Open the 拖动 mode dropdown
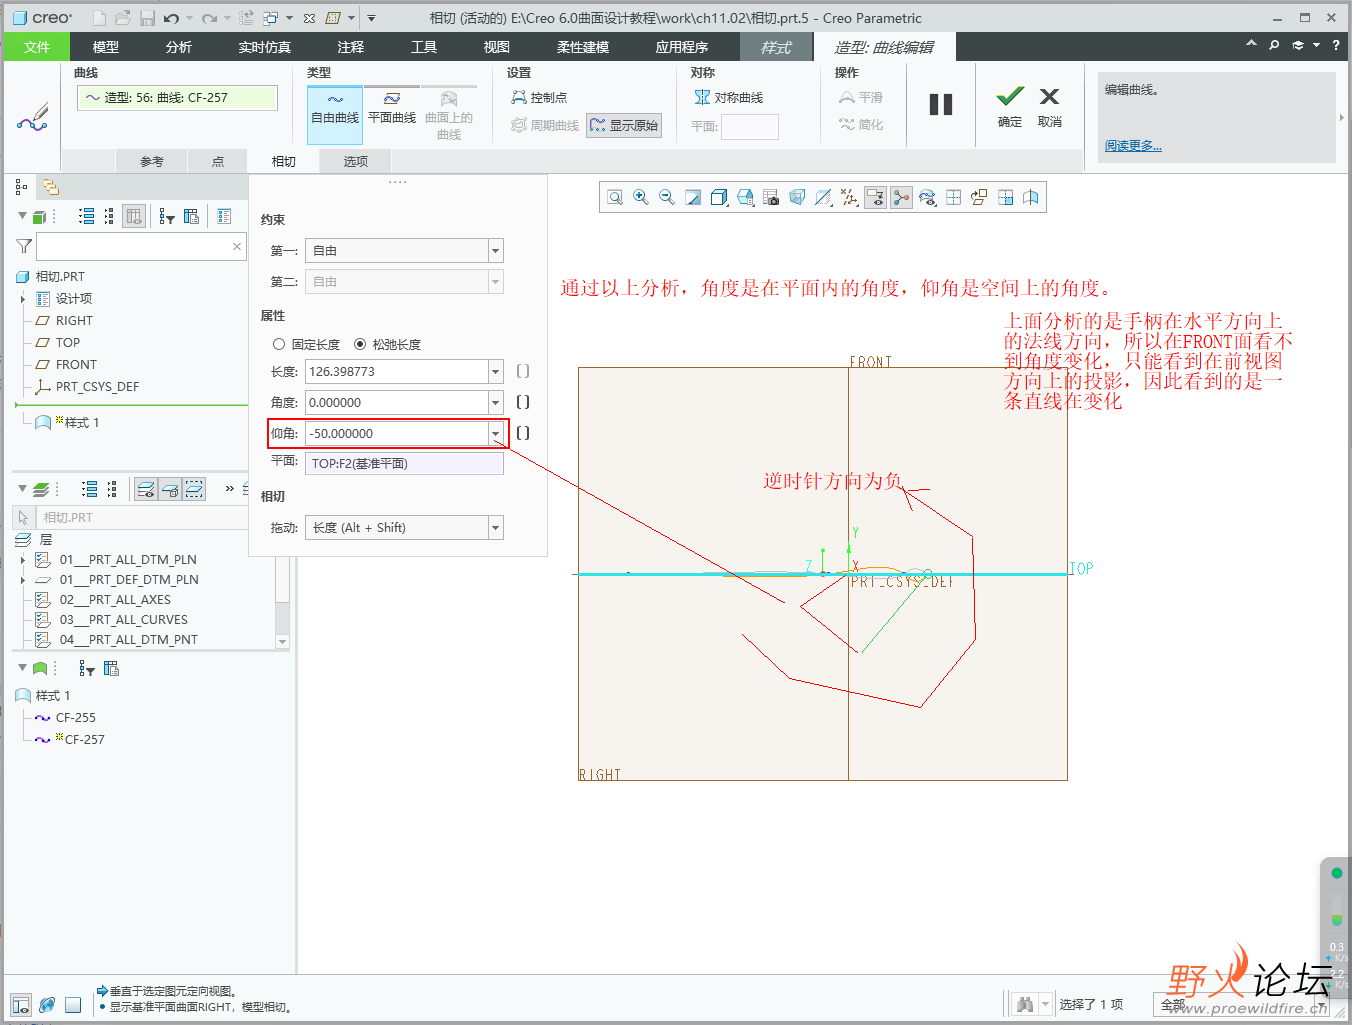1352x1025 pixels. click(495, 528)
